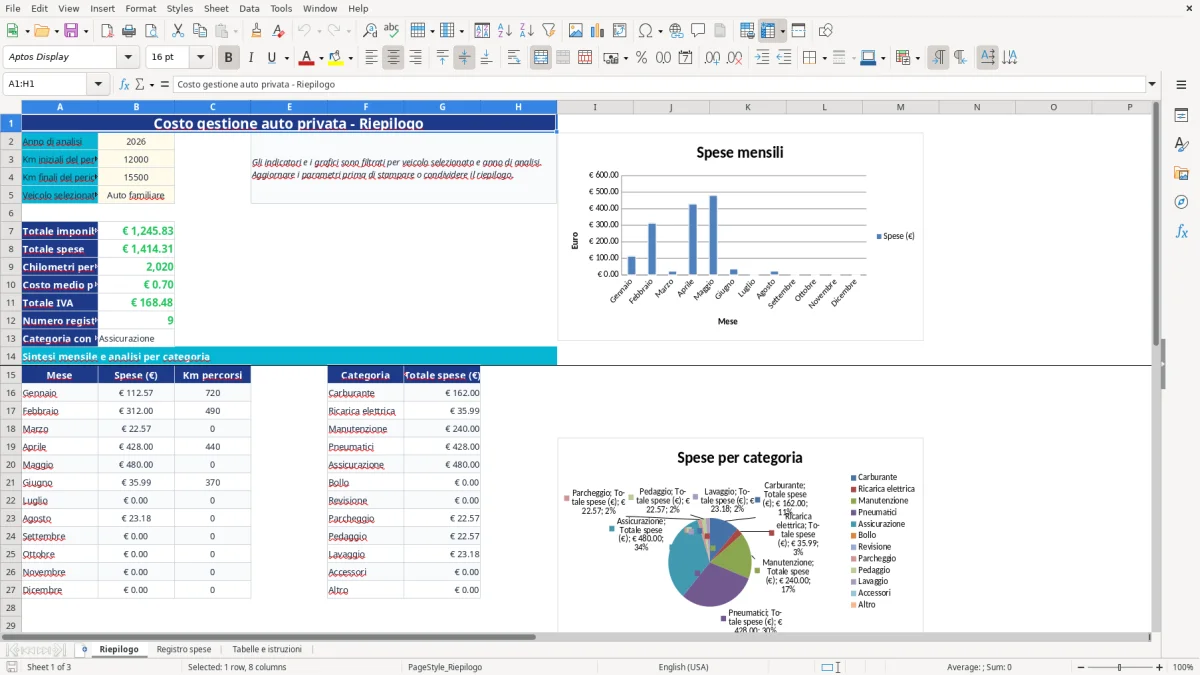Click the formula input line

[x=659, y=84]
